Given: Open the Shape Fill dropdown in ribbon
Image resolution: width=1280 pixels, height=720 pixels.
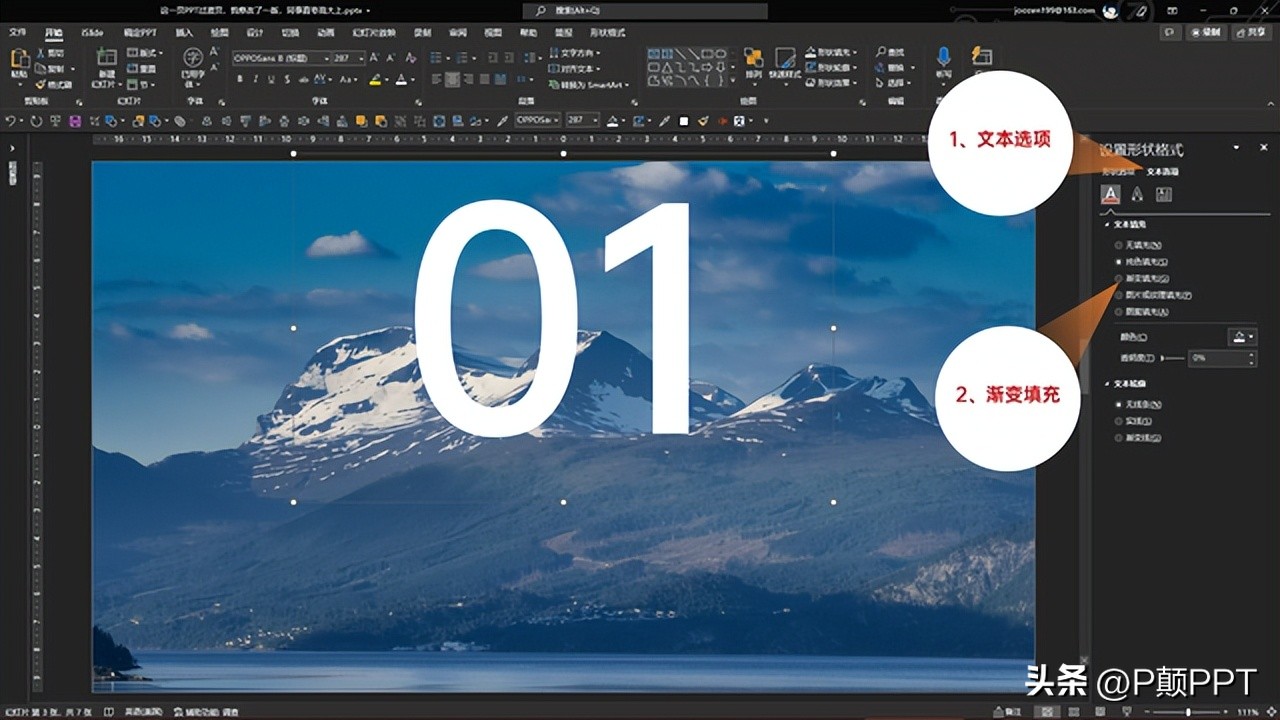Looking at the screenshot, I should point(832,52).
